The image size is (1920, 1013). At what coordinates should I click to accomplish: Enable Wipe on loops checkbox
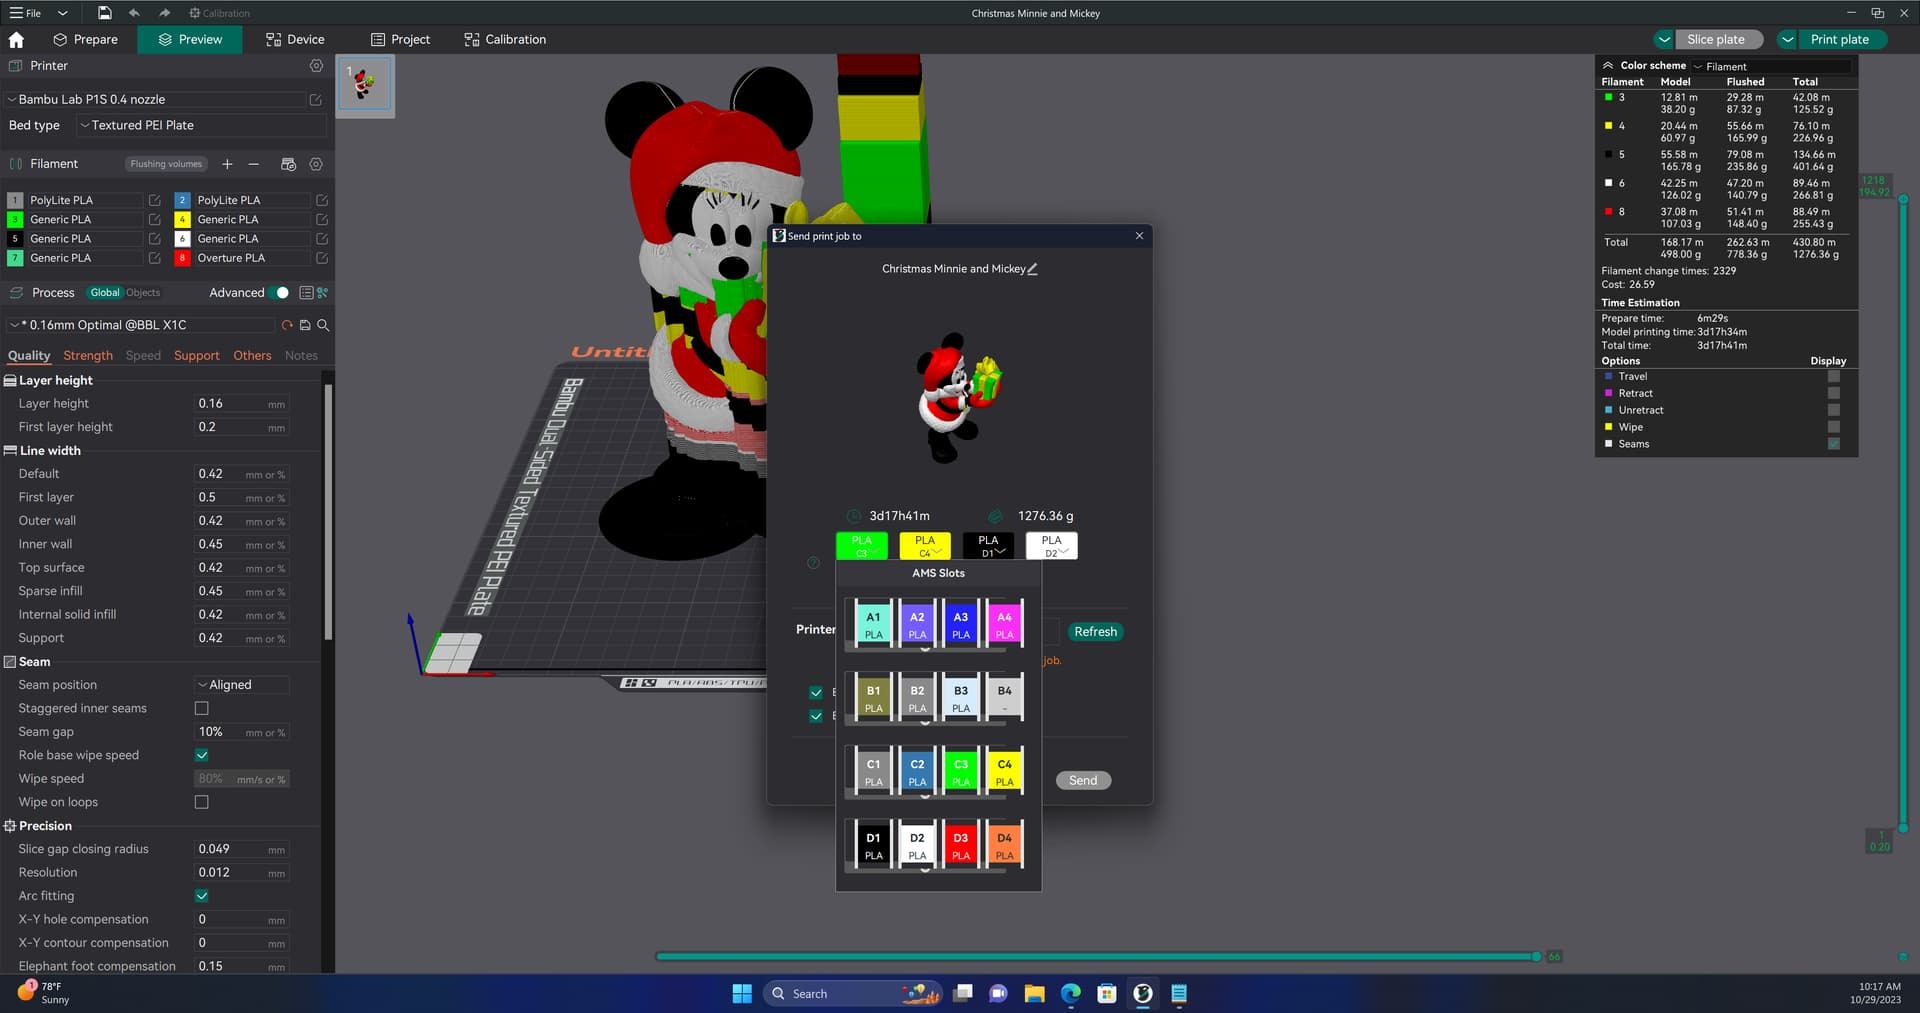[202, 802]
